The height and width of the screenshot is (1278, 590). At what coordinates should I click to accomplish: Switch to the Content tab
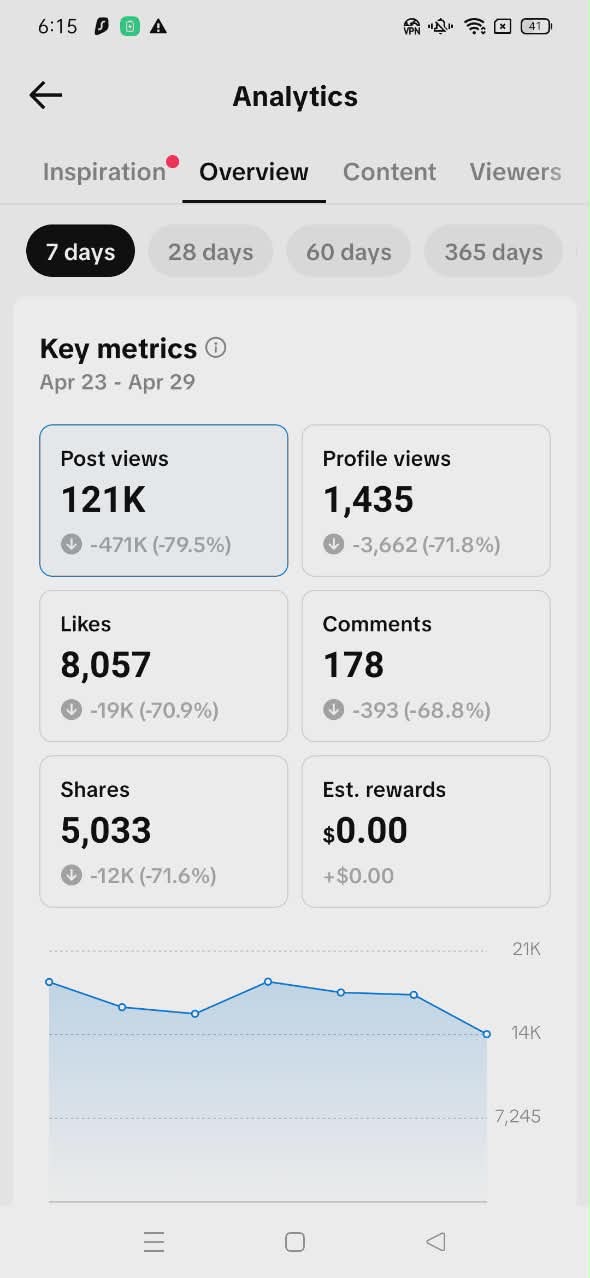[x=389, y=172]
